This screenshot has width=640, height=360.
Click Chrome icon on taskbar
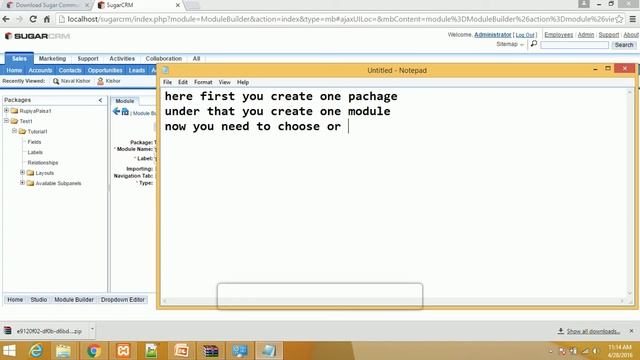point(93,351)
